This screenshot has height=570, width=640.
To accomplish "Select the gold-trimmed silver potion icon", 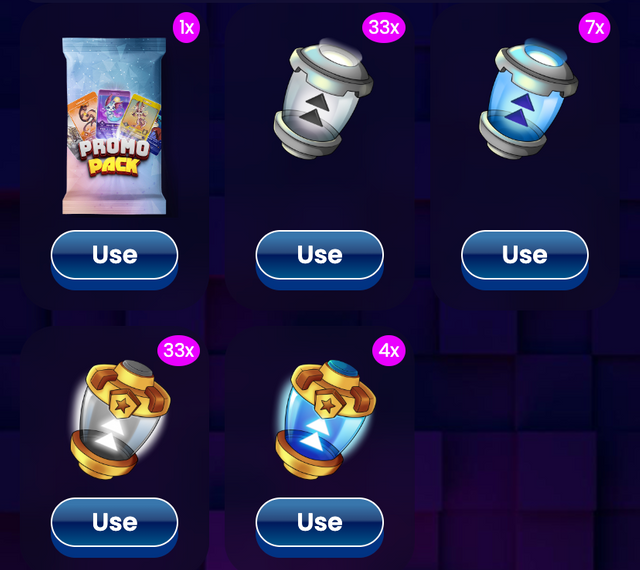I will (x=120, y=419).
